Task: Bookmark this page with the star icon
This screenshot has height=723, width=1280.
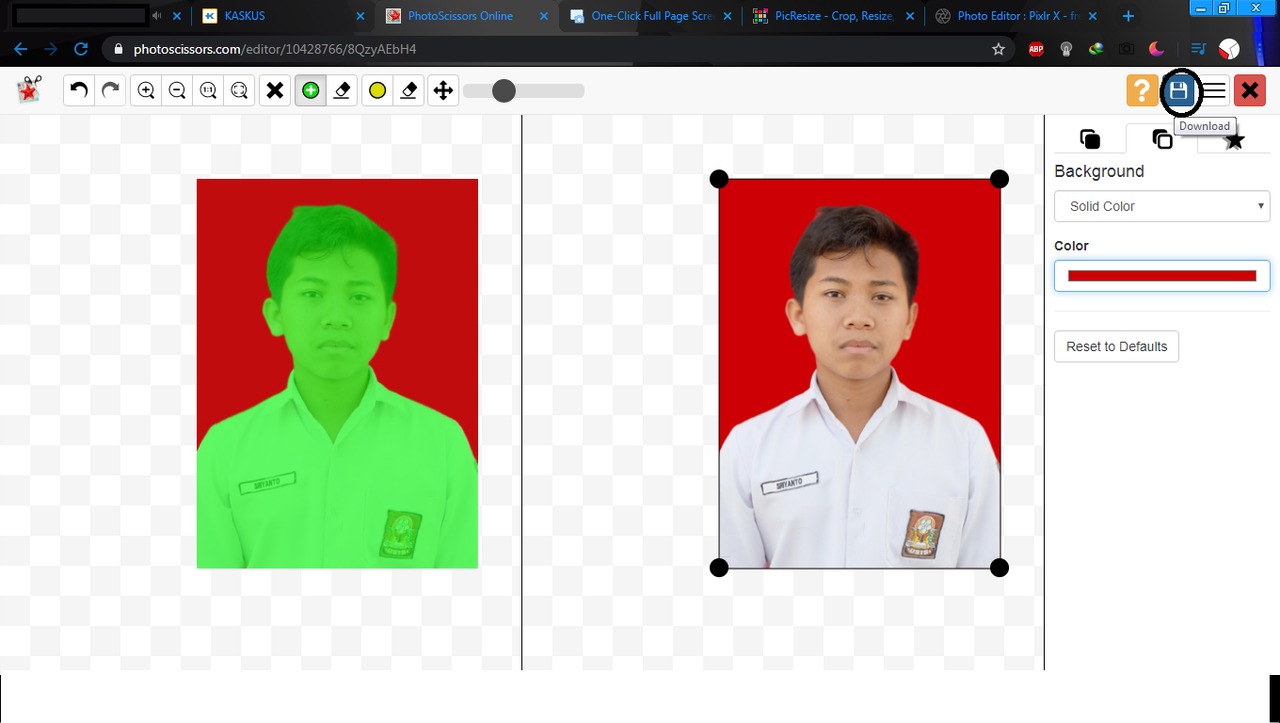Action: tap(998, 49)
